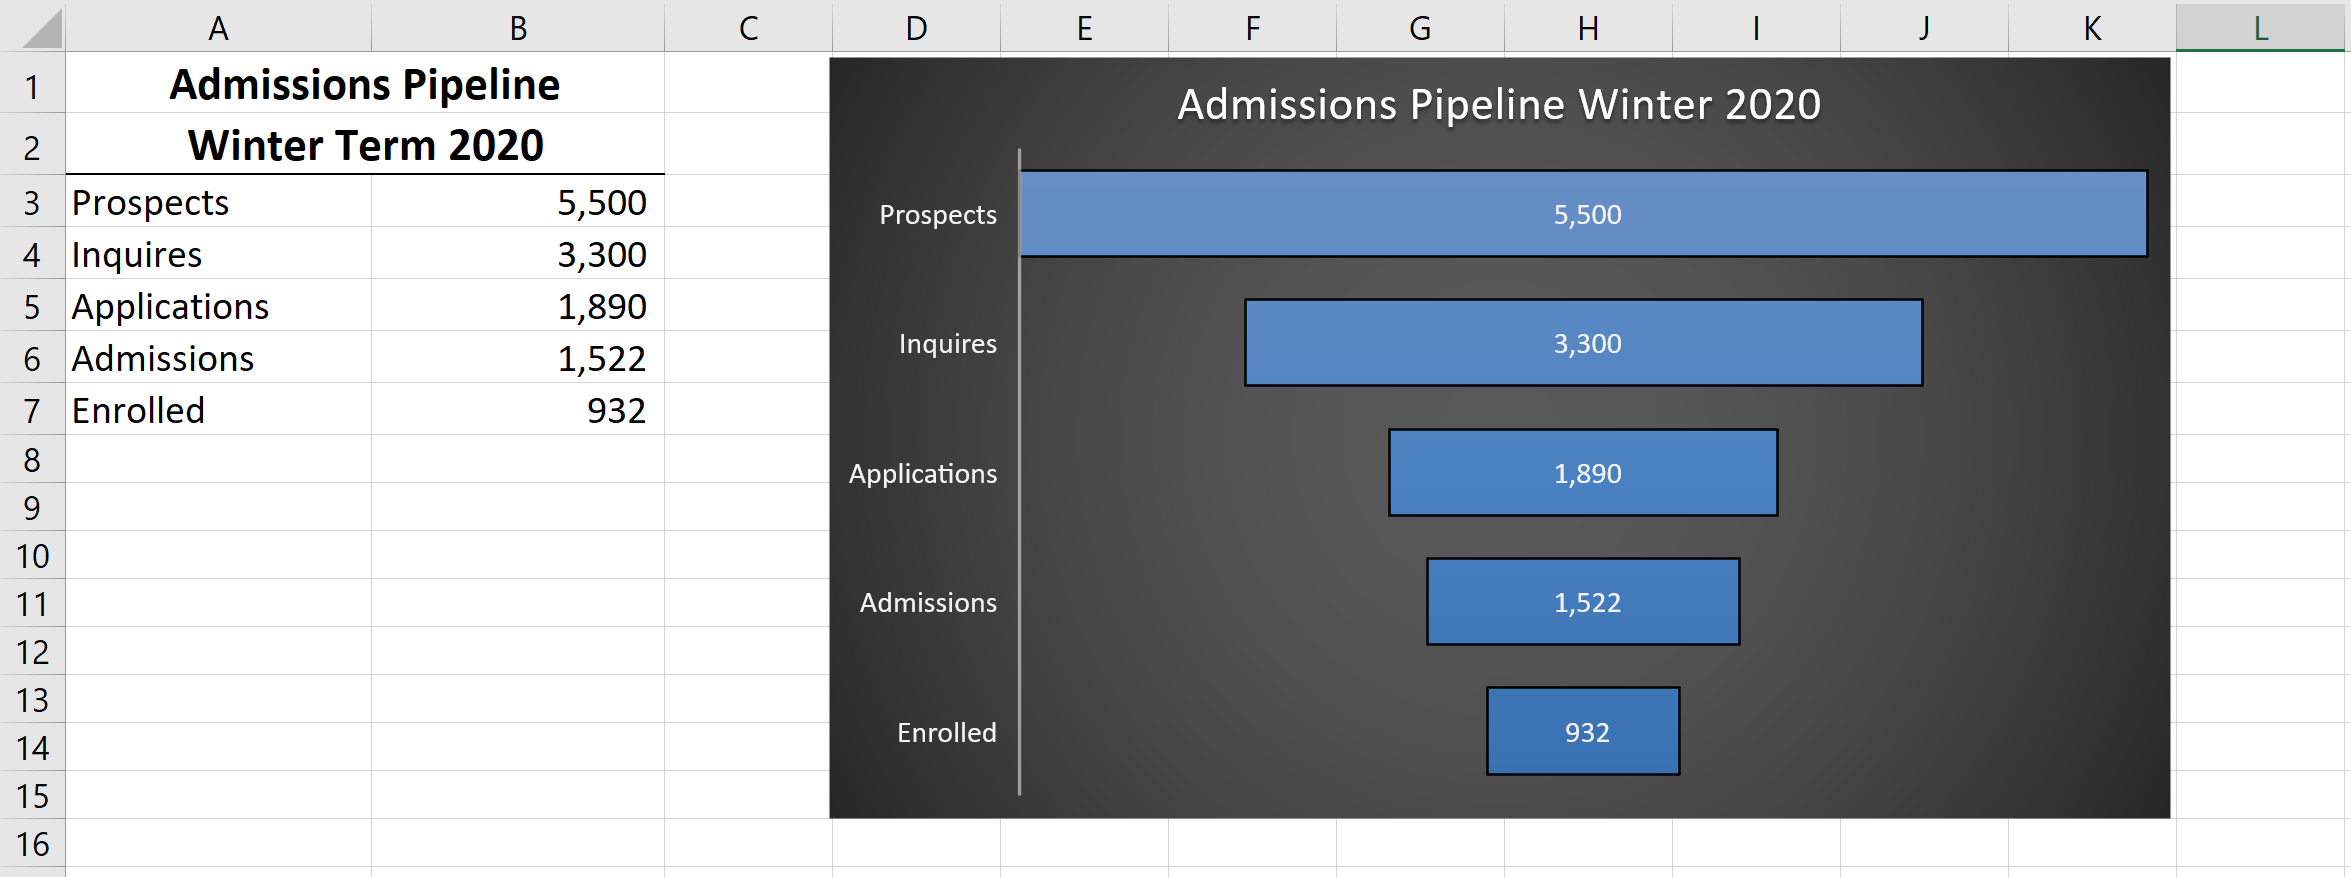Select the 'Prospects' cell in column A
This screenshot has height=877, width=2351.
pyautogui.click(x=218, y=202)
